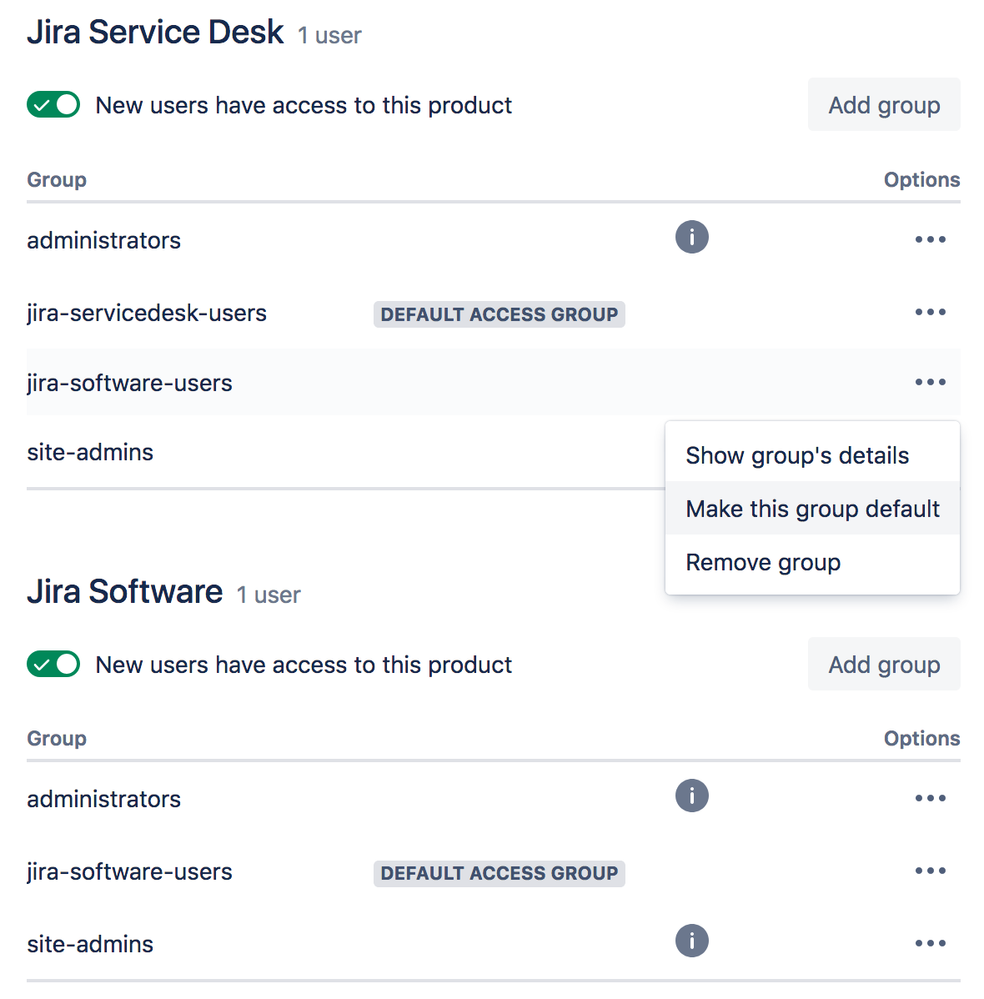This screenshot has height=999, width=984.
Task: Open the info icon next to administrators under Jira Service Desk
Action: [691, 237]
